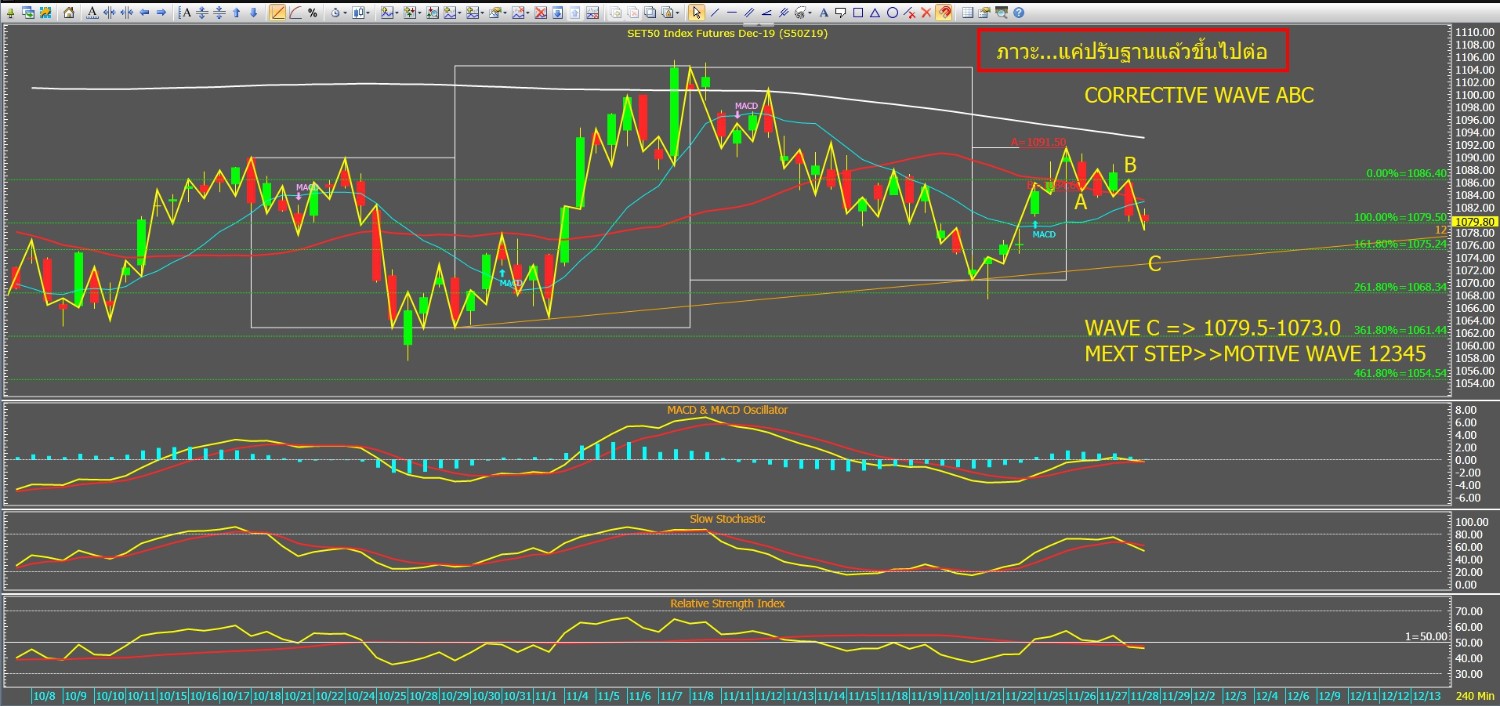Image resolution: width=1500 pixels, height=706 pixels.
Task: Select the circle drawing tool
Action: 892,13
